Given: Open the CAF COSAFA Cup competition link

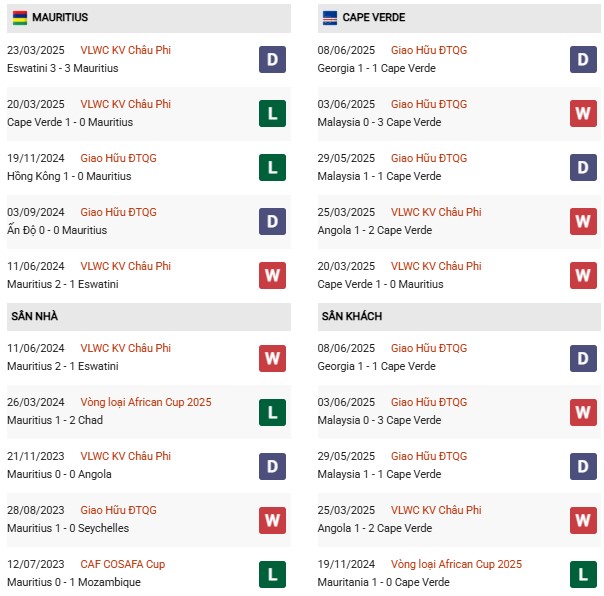Looking at the screenshot, I should tap(123, 564).
